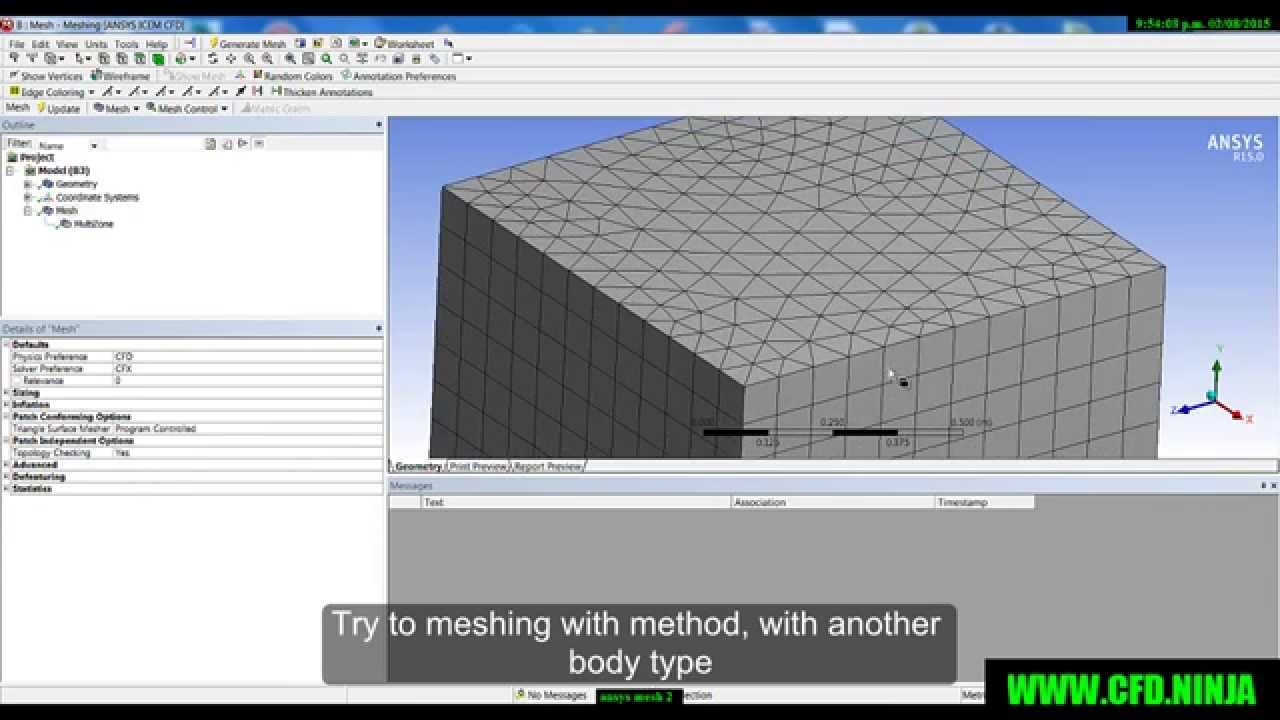Open the Filter Name combo box

[67, 145]
